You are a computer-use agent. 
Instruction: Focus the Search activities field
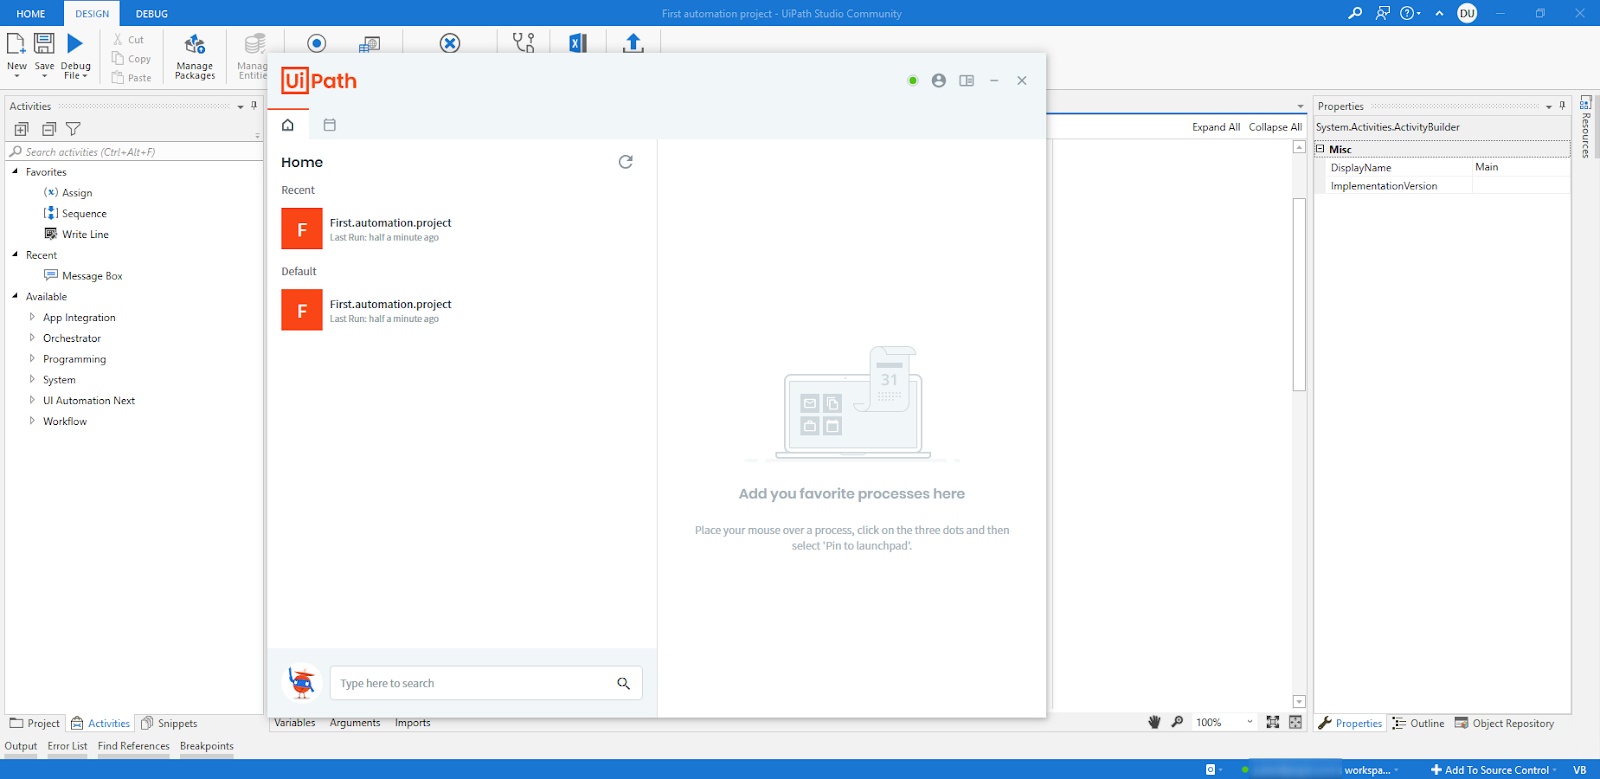pos(134,152)
